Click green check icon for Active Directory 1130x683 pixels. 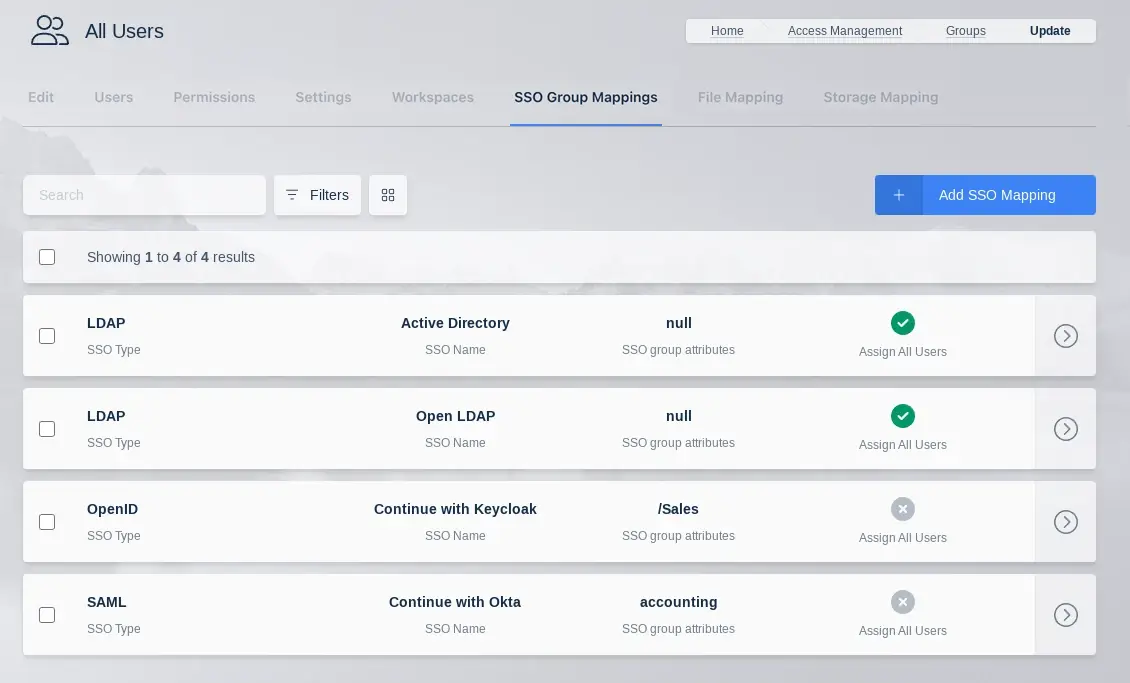902,323
